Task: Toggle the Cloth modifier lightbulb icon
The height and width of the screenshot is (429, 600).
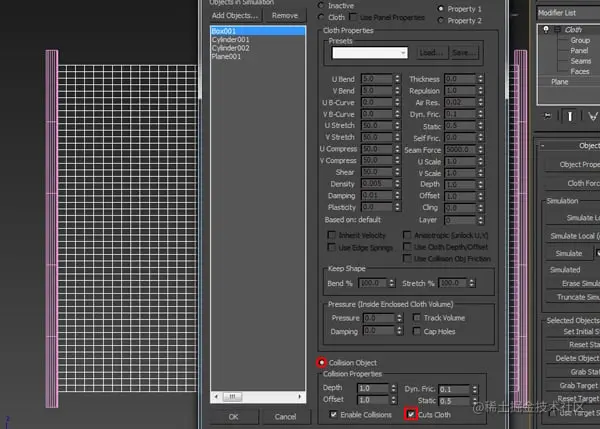Action: coord(546,29)
